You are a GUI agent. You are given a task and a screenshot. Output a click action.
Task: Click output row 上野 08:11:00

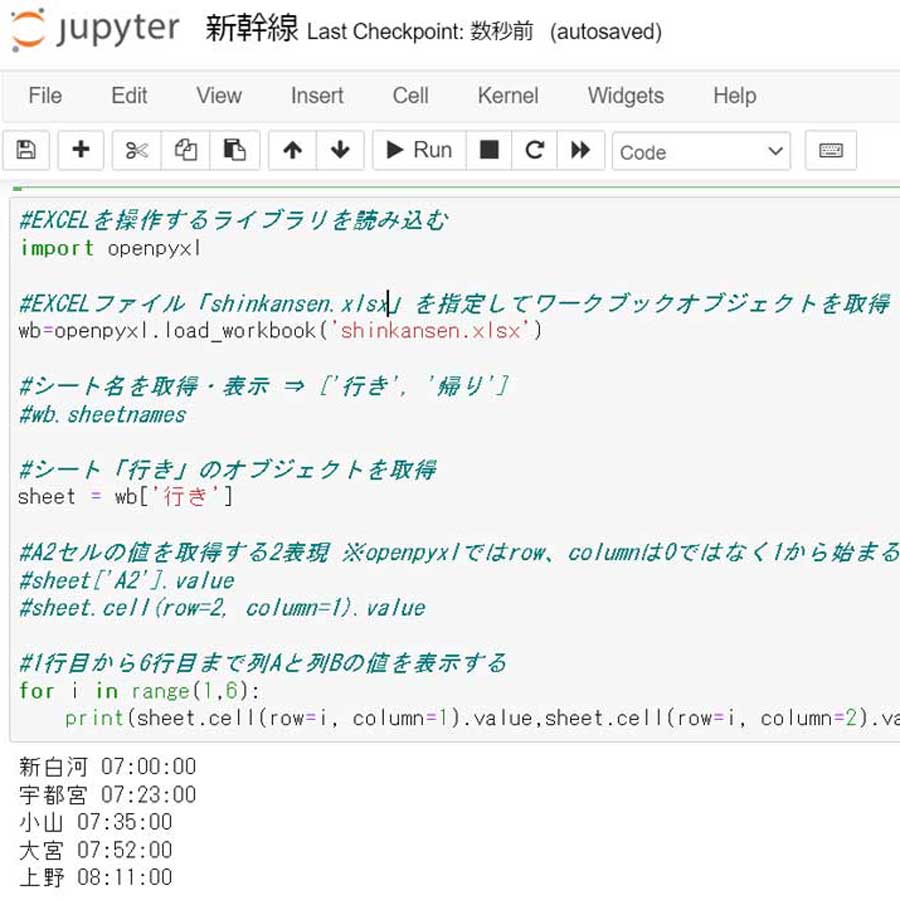(x=96, y=878)
